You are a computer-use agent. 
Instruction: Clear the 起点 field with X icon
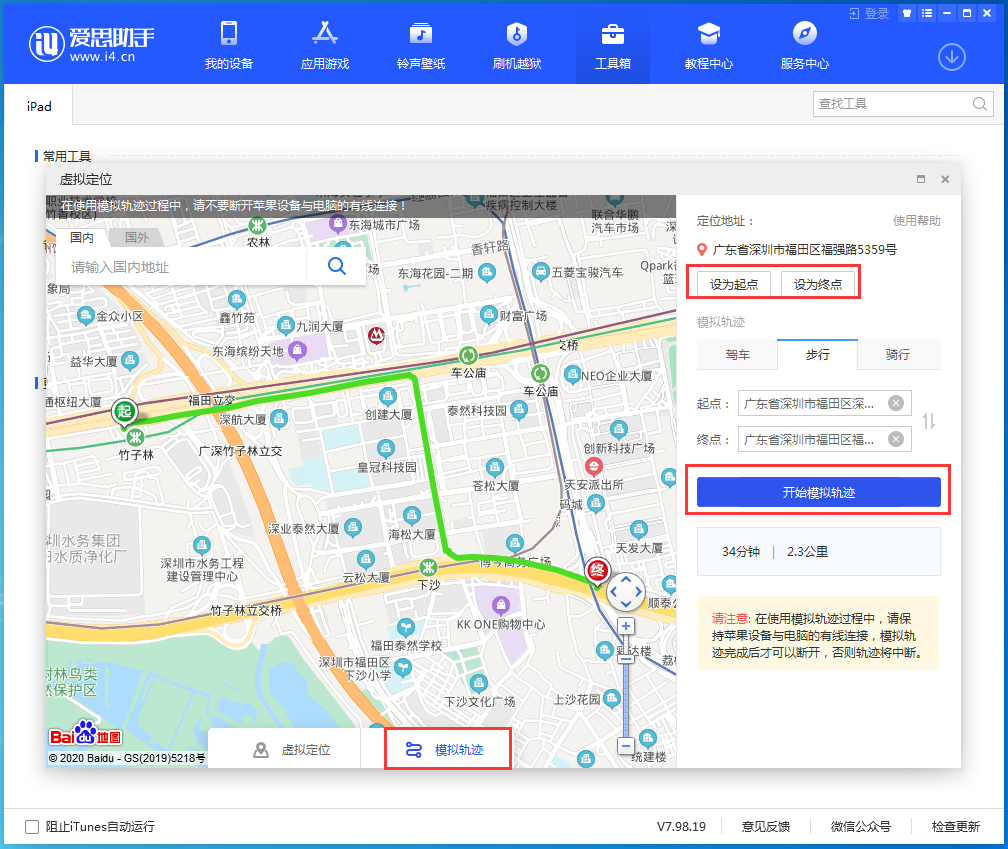(x=896, y=403)
